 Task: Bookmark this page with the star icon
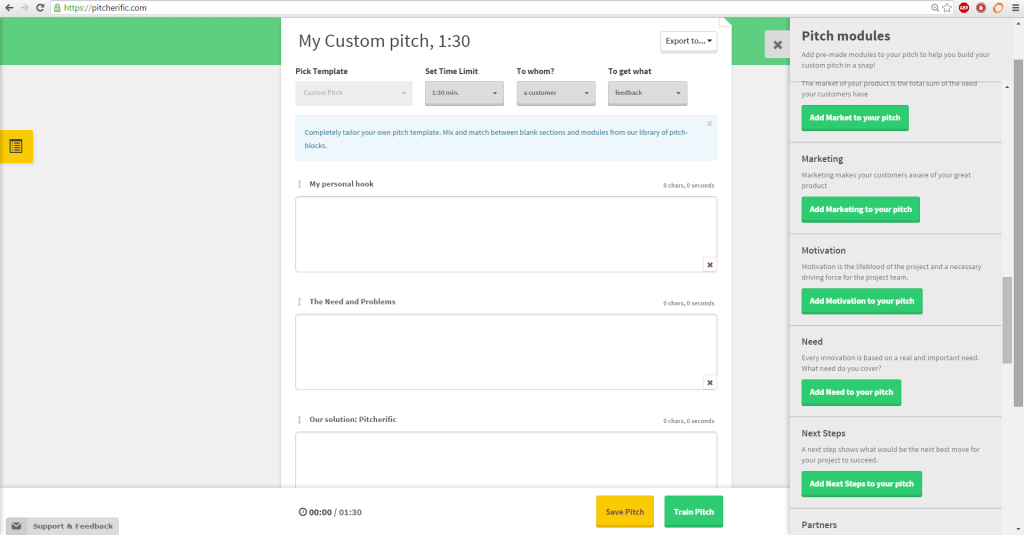[x=947, y=8]
